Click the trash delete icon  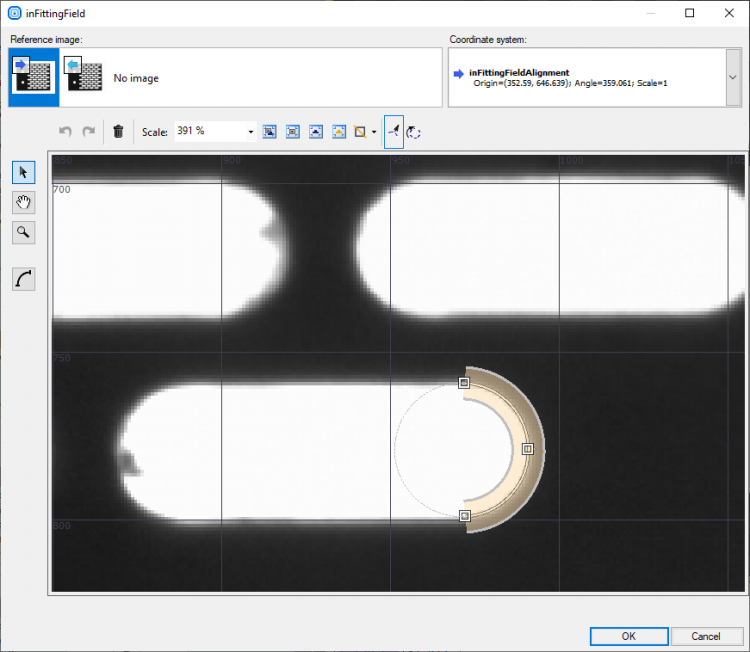click(118, 132)
